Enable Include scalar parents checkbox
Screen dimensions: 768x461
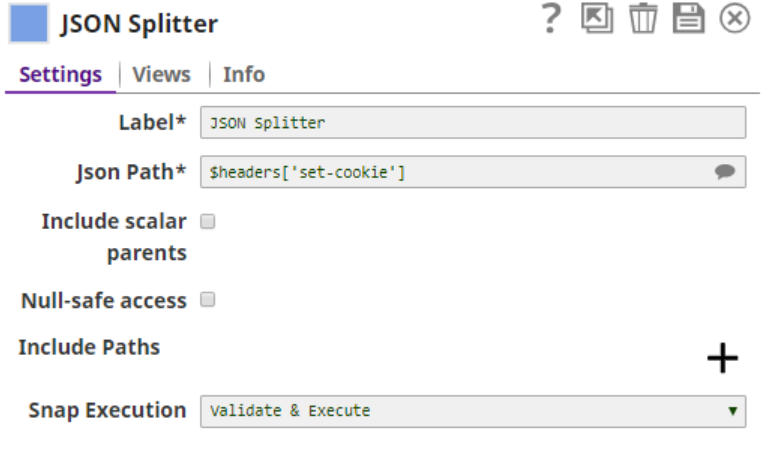pyautogui.click(x=208, y=221)
